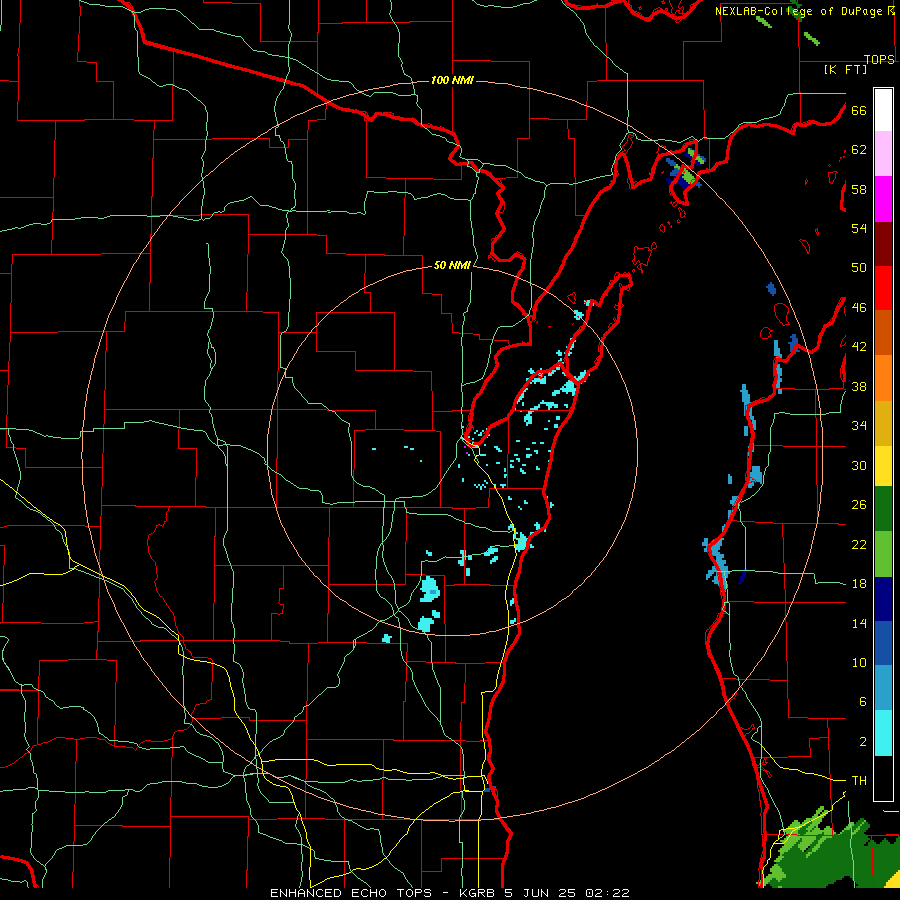Click the legend value "62"
This screenshot has height=900, width=900.
[x=859, y=150]
